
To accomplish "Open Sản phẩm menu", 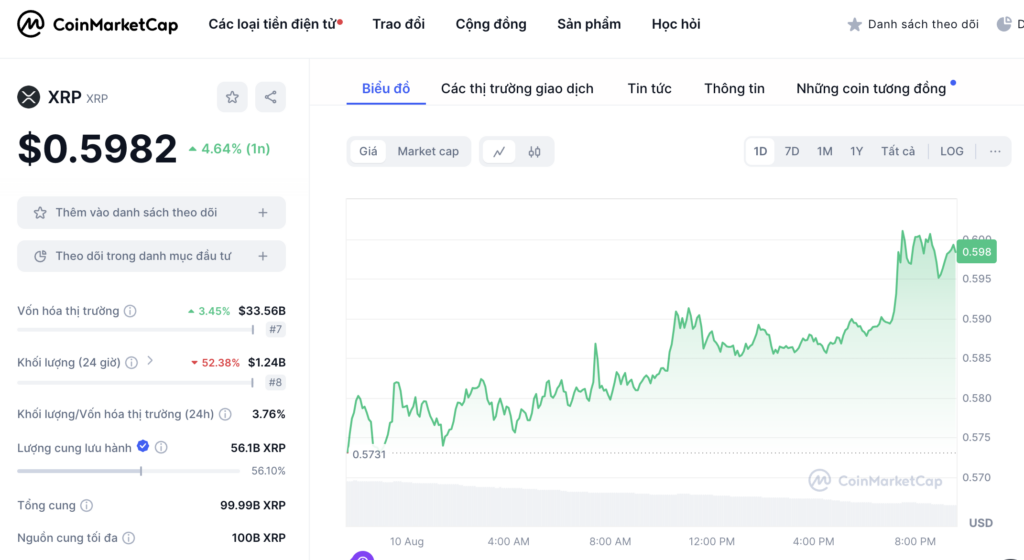I will [x=589, y=24].
